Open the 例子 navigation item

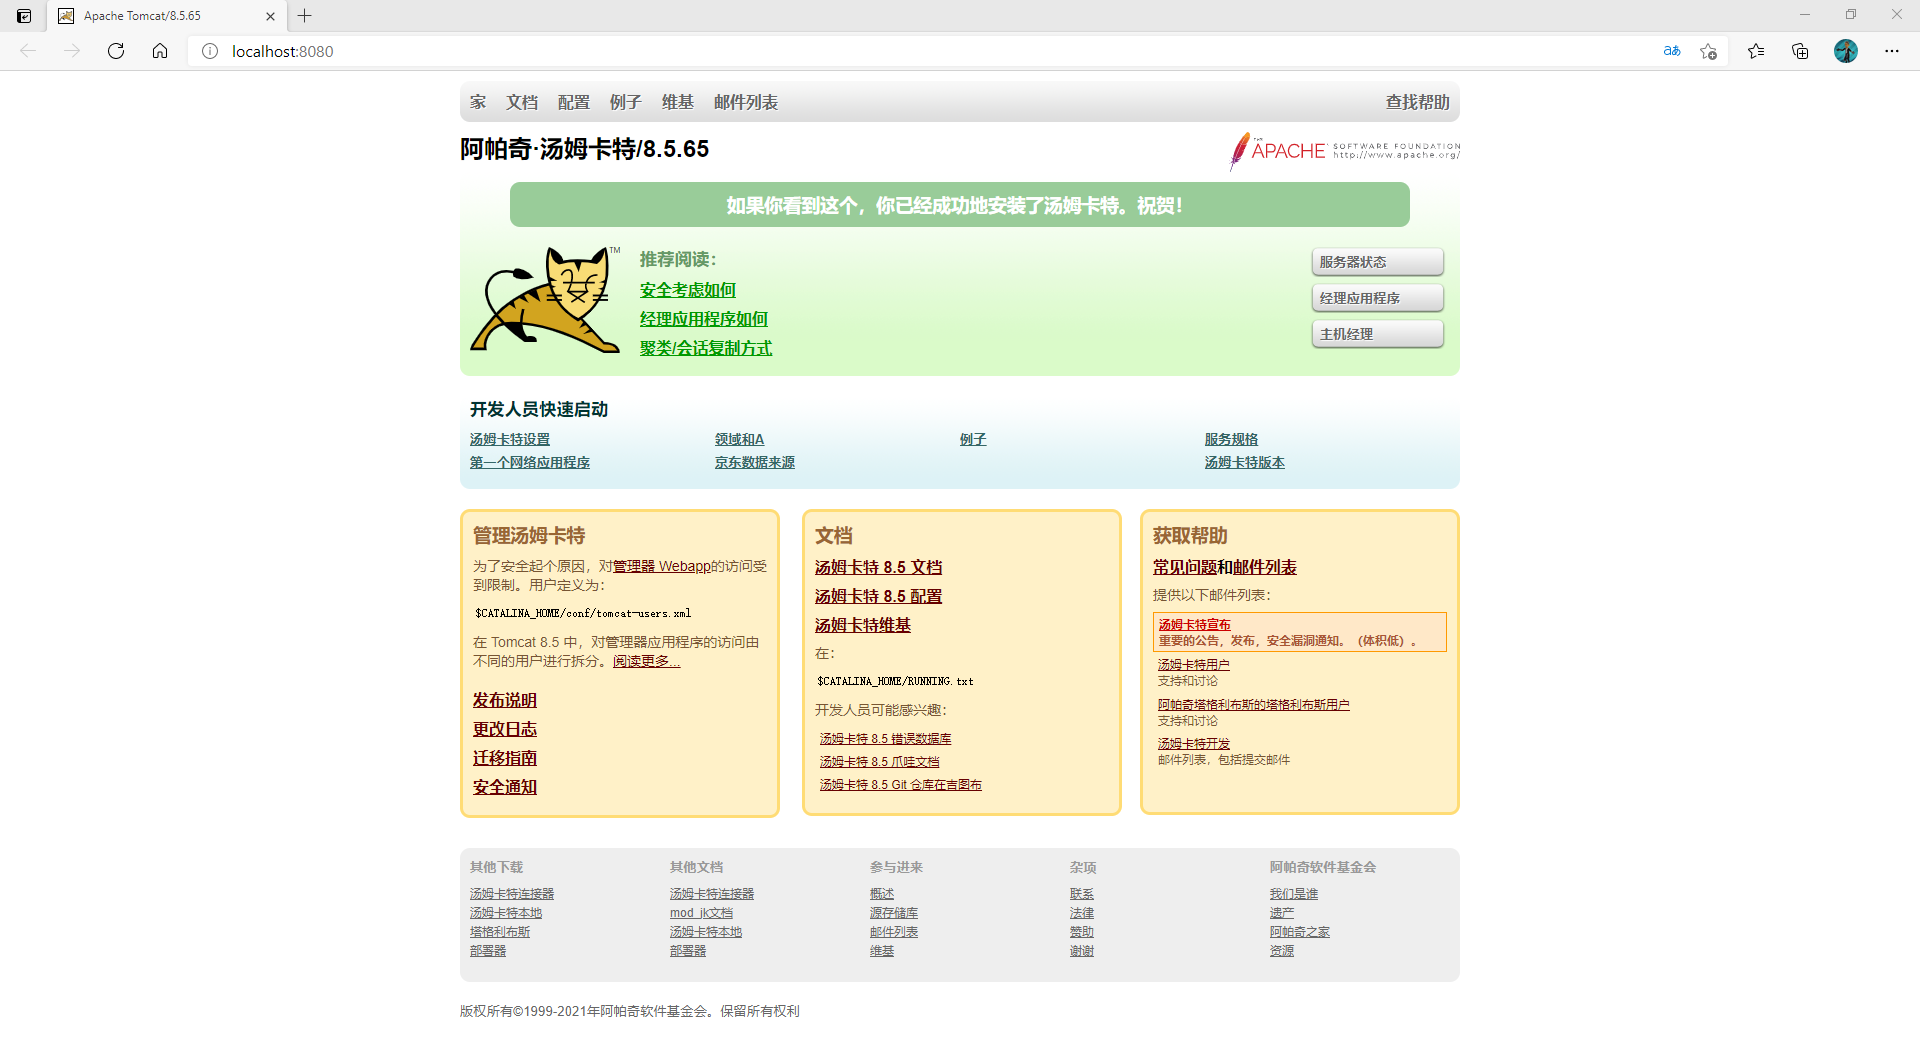[x=626, y=102]
